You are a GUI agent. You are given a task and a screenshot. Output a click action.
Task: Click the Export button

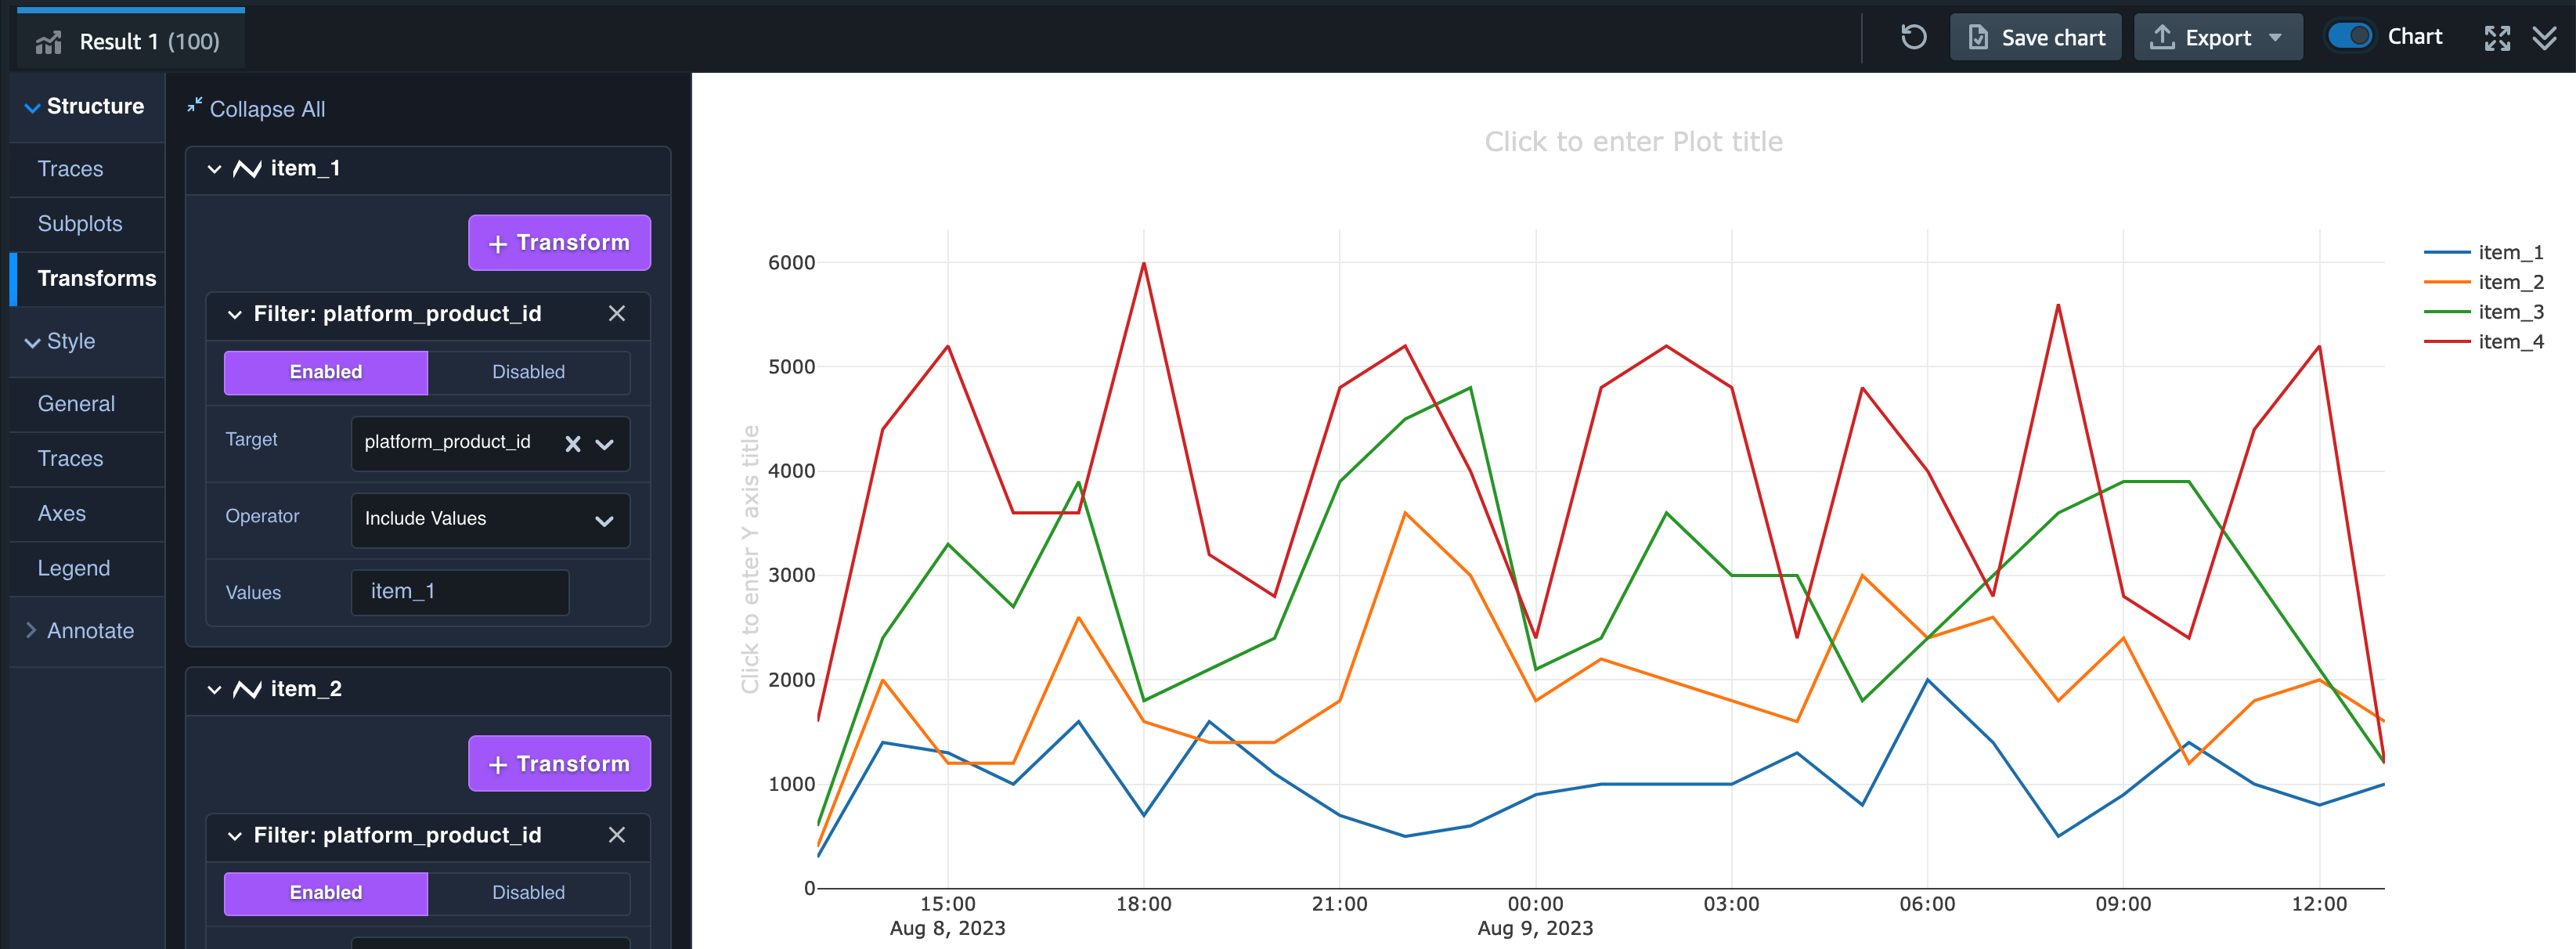(2218, 38)
